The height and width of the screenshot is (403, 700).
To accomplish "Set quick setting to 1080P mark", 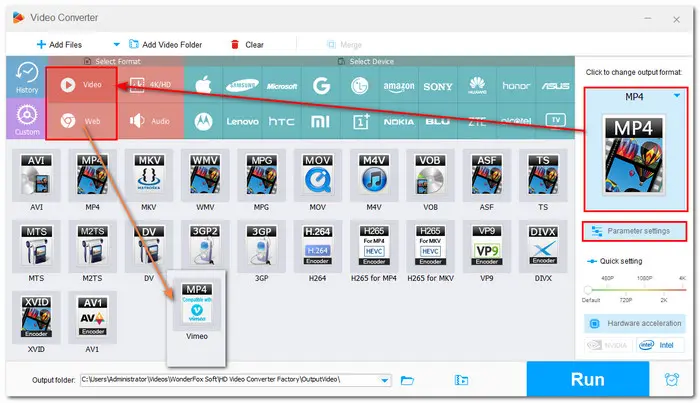I will (x=644, y=278).
